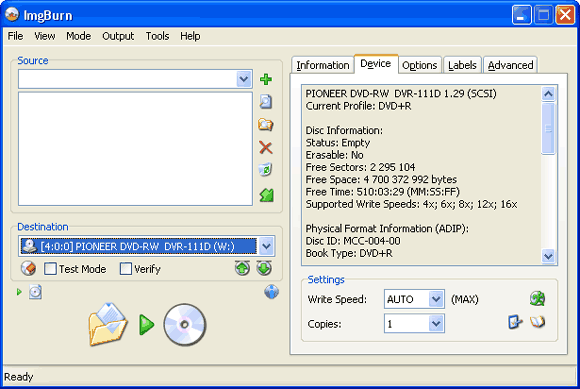Click the green plus Browse for file icon
580x389 pixels.
pyautogui.click(x=266, y=79)
